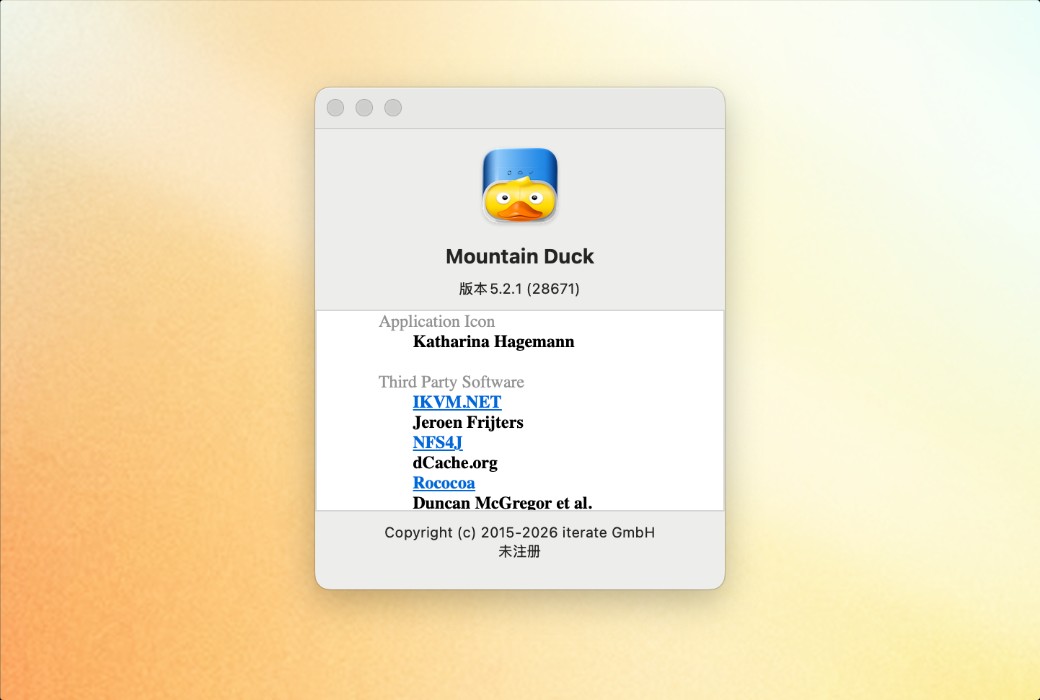Click the Mountain Duck app icon

[520, 184]
